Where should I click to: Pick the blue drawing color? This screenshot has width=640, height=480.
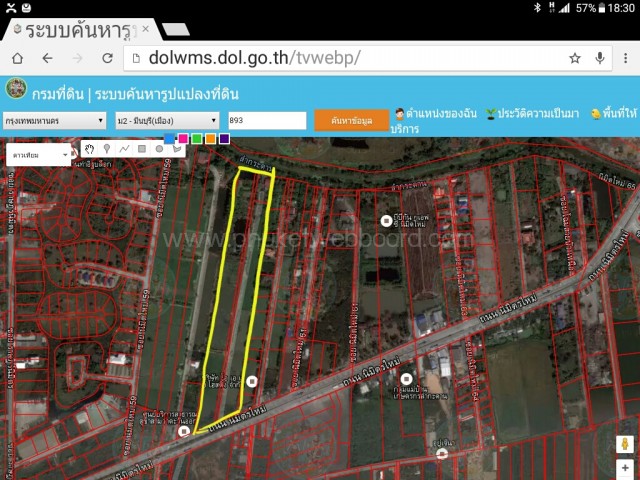tap(169, 139)
